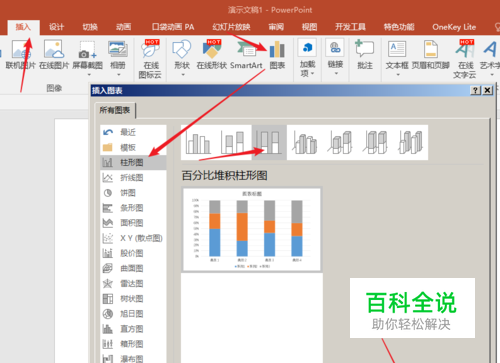Screen dimensions: 500x363
Task: Click the 百分比堆积柱形图 chart preview thumbnail
Action: [252, 229]
